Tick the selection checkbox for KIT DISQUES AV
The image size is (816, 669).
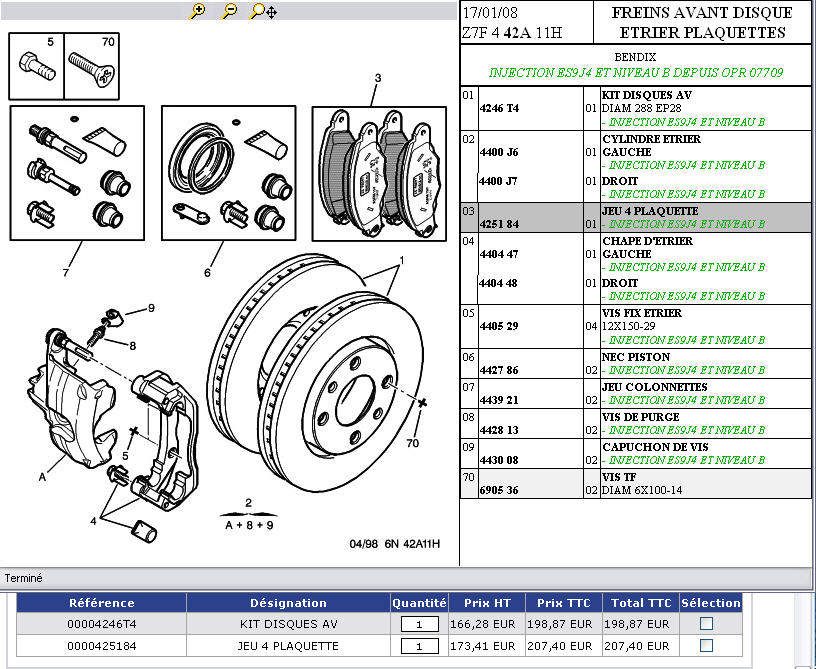point(706,622)
